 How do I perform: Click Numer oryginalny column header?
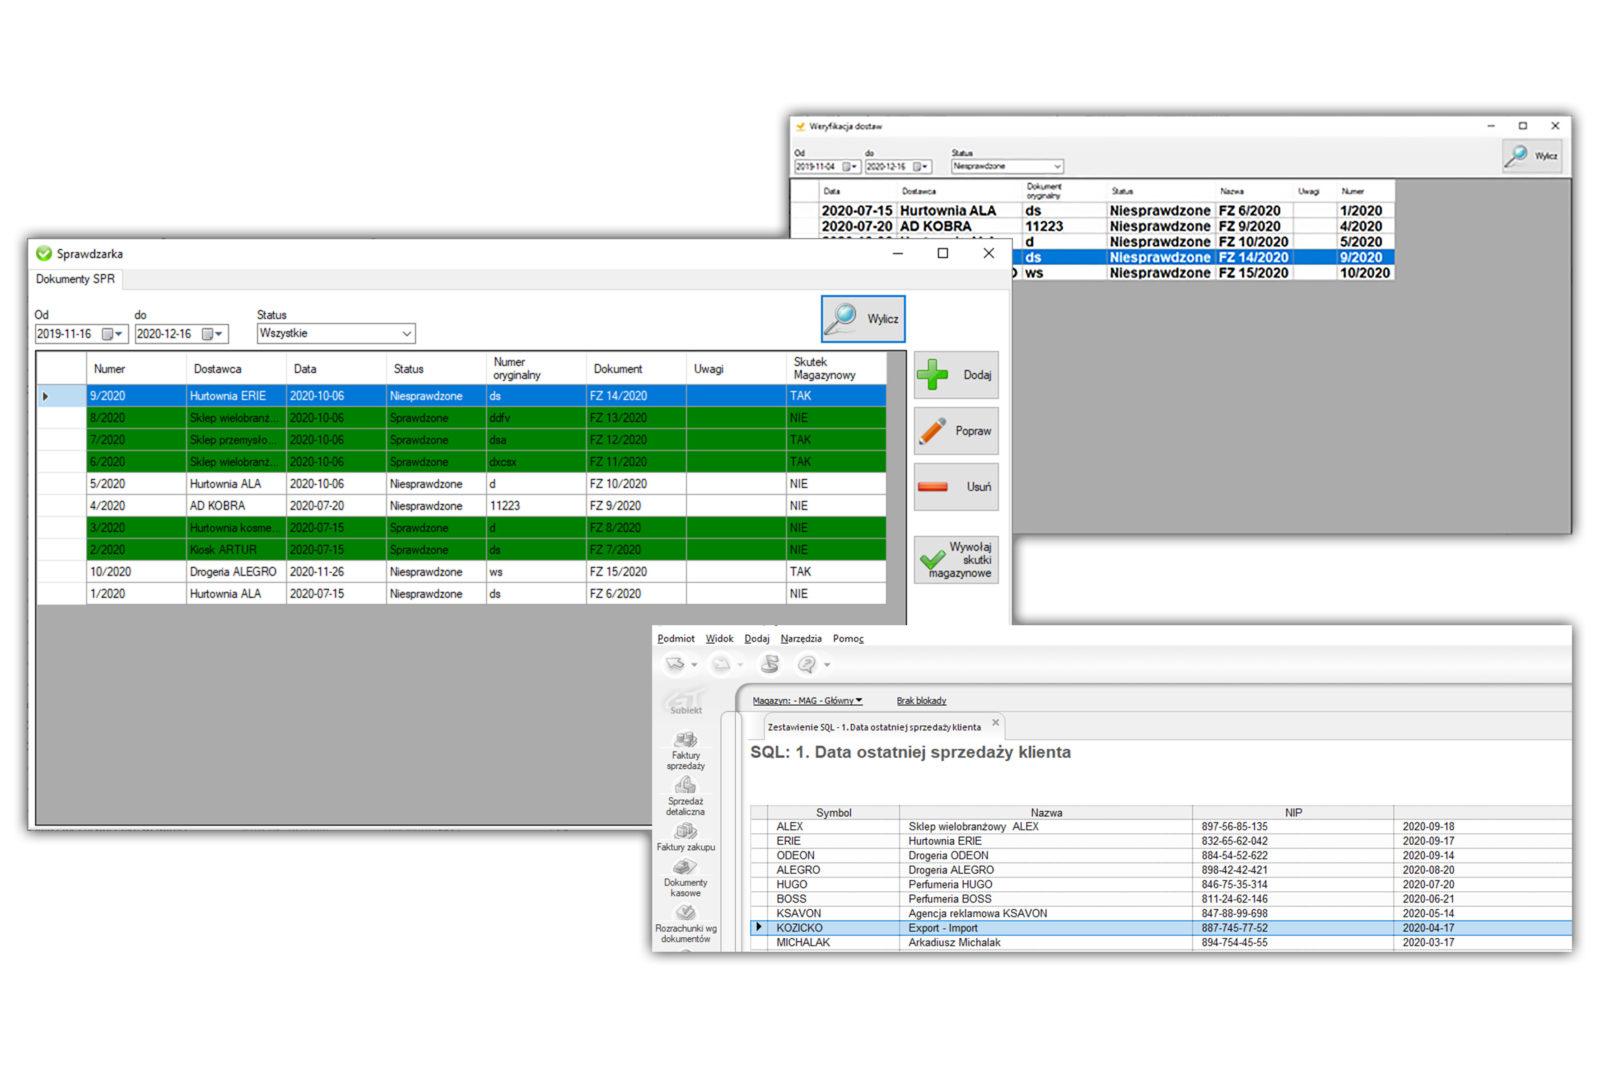click(x=536, y=369)
